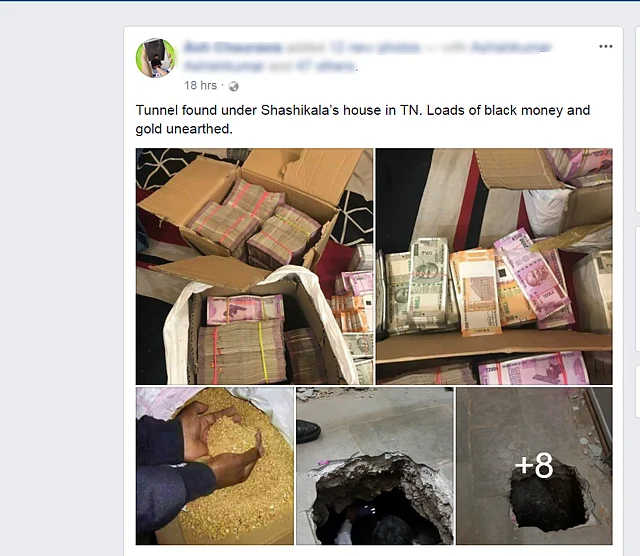Click the black shoe beside the hole
Image resolution: width=640 pixels, height=556 pixels.
coord(308,431)
